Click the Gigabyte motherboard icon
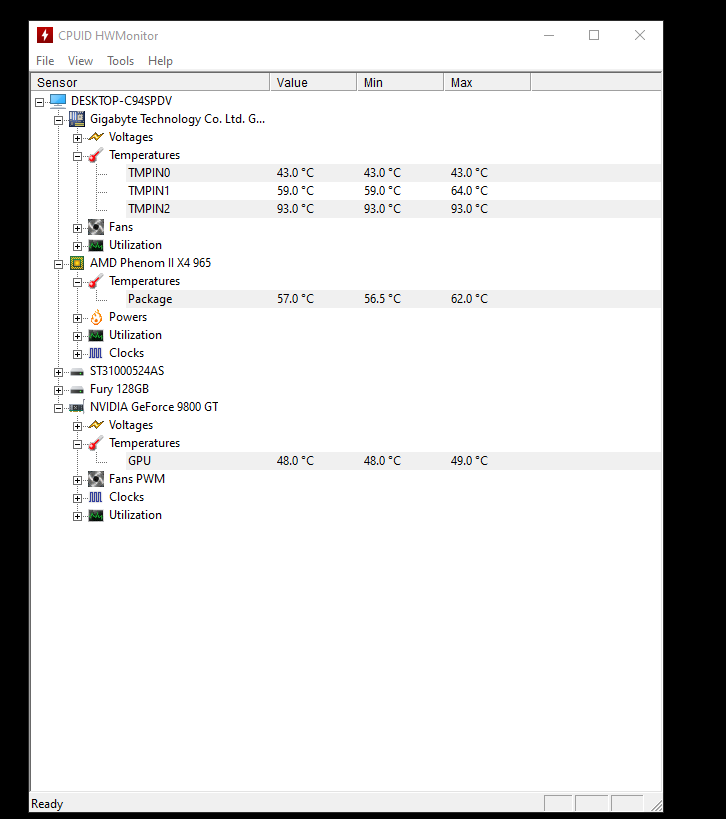 77,119
